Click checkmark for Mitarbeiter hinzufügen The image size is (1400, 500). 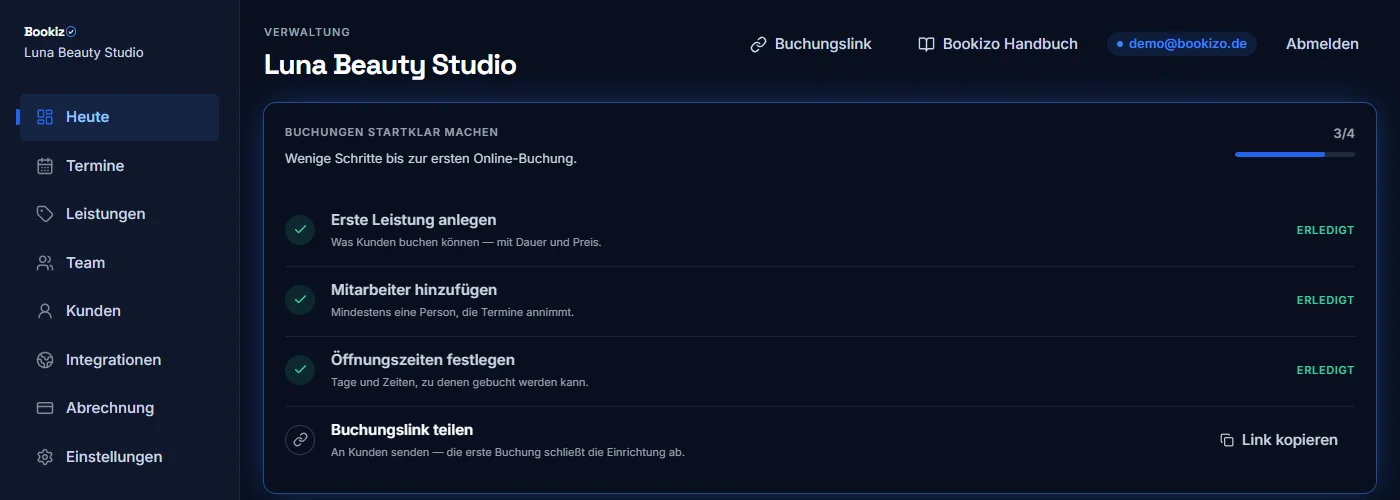pos(300,300)
